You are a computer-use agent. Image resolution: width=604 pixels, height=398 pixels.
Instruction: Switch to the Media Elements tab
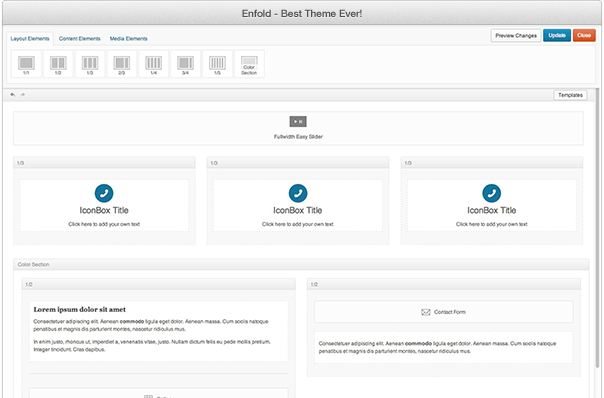coord(129,39)
